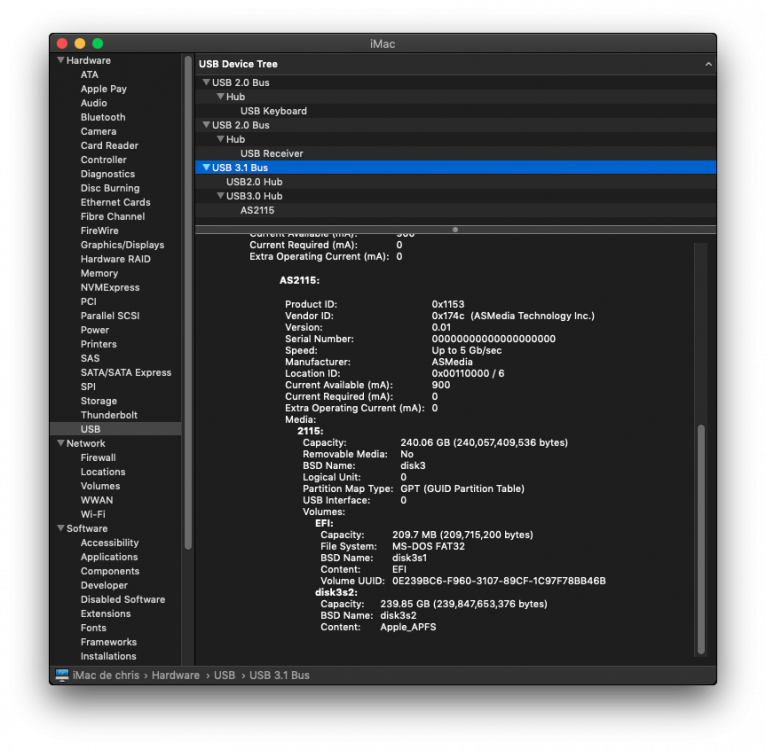Select Graphics/Displays in sidebar
This screenshot has width=766, height=750.
point(123,245)
